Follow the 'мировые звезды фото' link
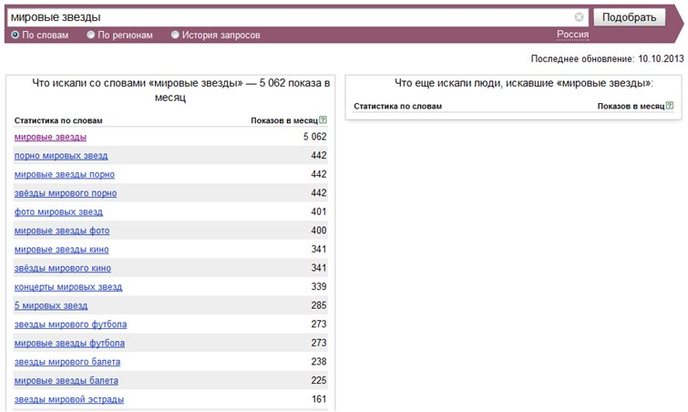Screen dimensions: 688x412 [62, 231]
